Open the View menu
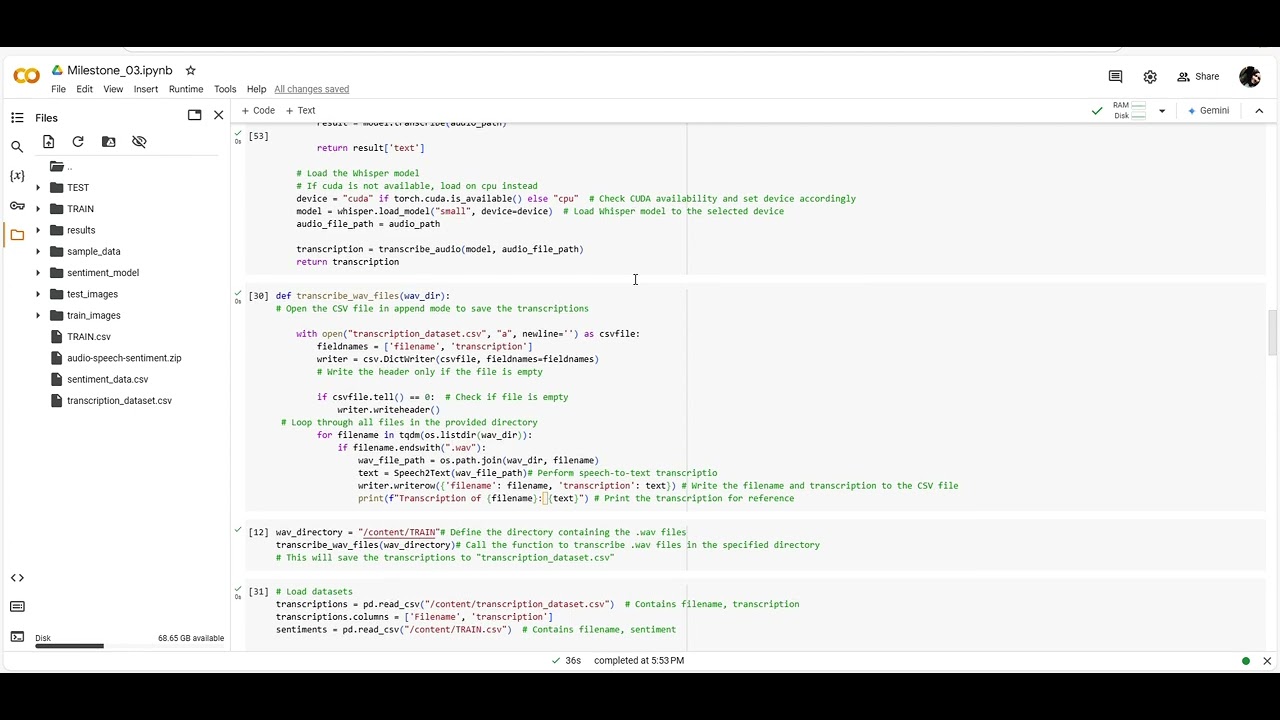 pyautogui.click(x=113, y=89)
